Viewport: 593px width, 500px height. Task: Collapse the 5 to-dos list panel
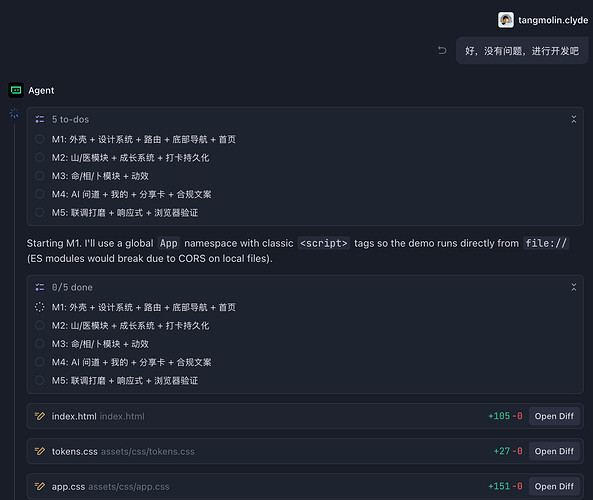[574, 120]
